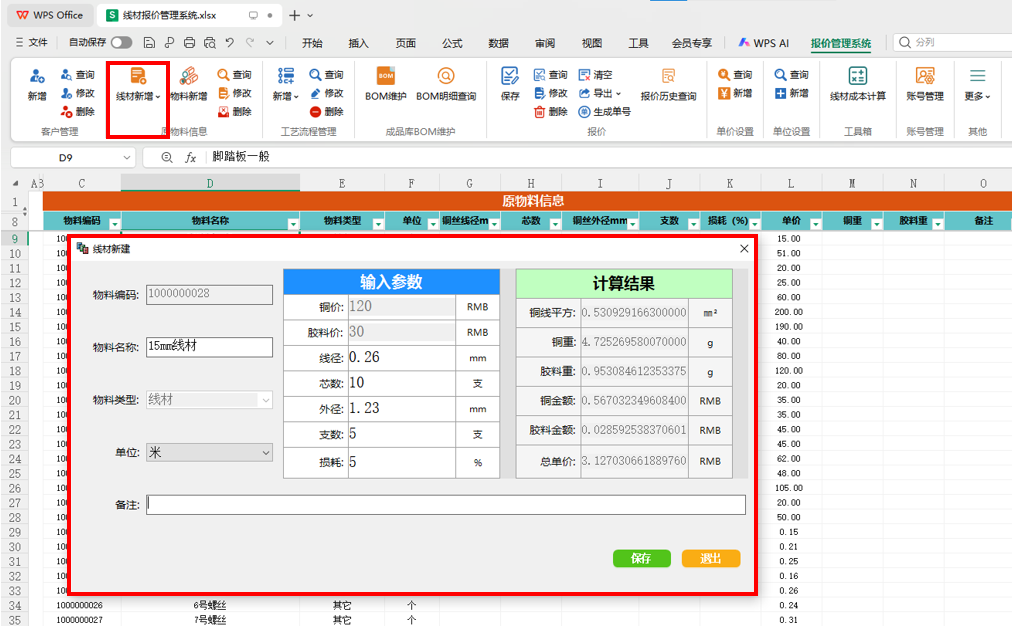Image resolution: width=1012 pixels, height=632 pixels.
Task: Switch to the 开始 tab
Action: pos(312,43)
